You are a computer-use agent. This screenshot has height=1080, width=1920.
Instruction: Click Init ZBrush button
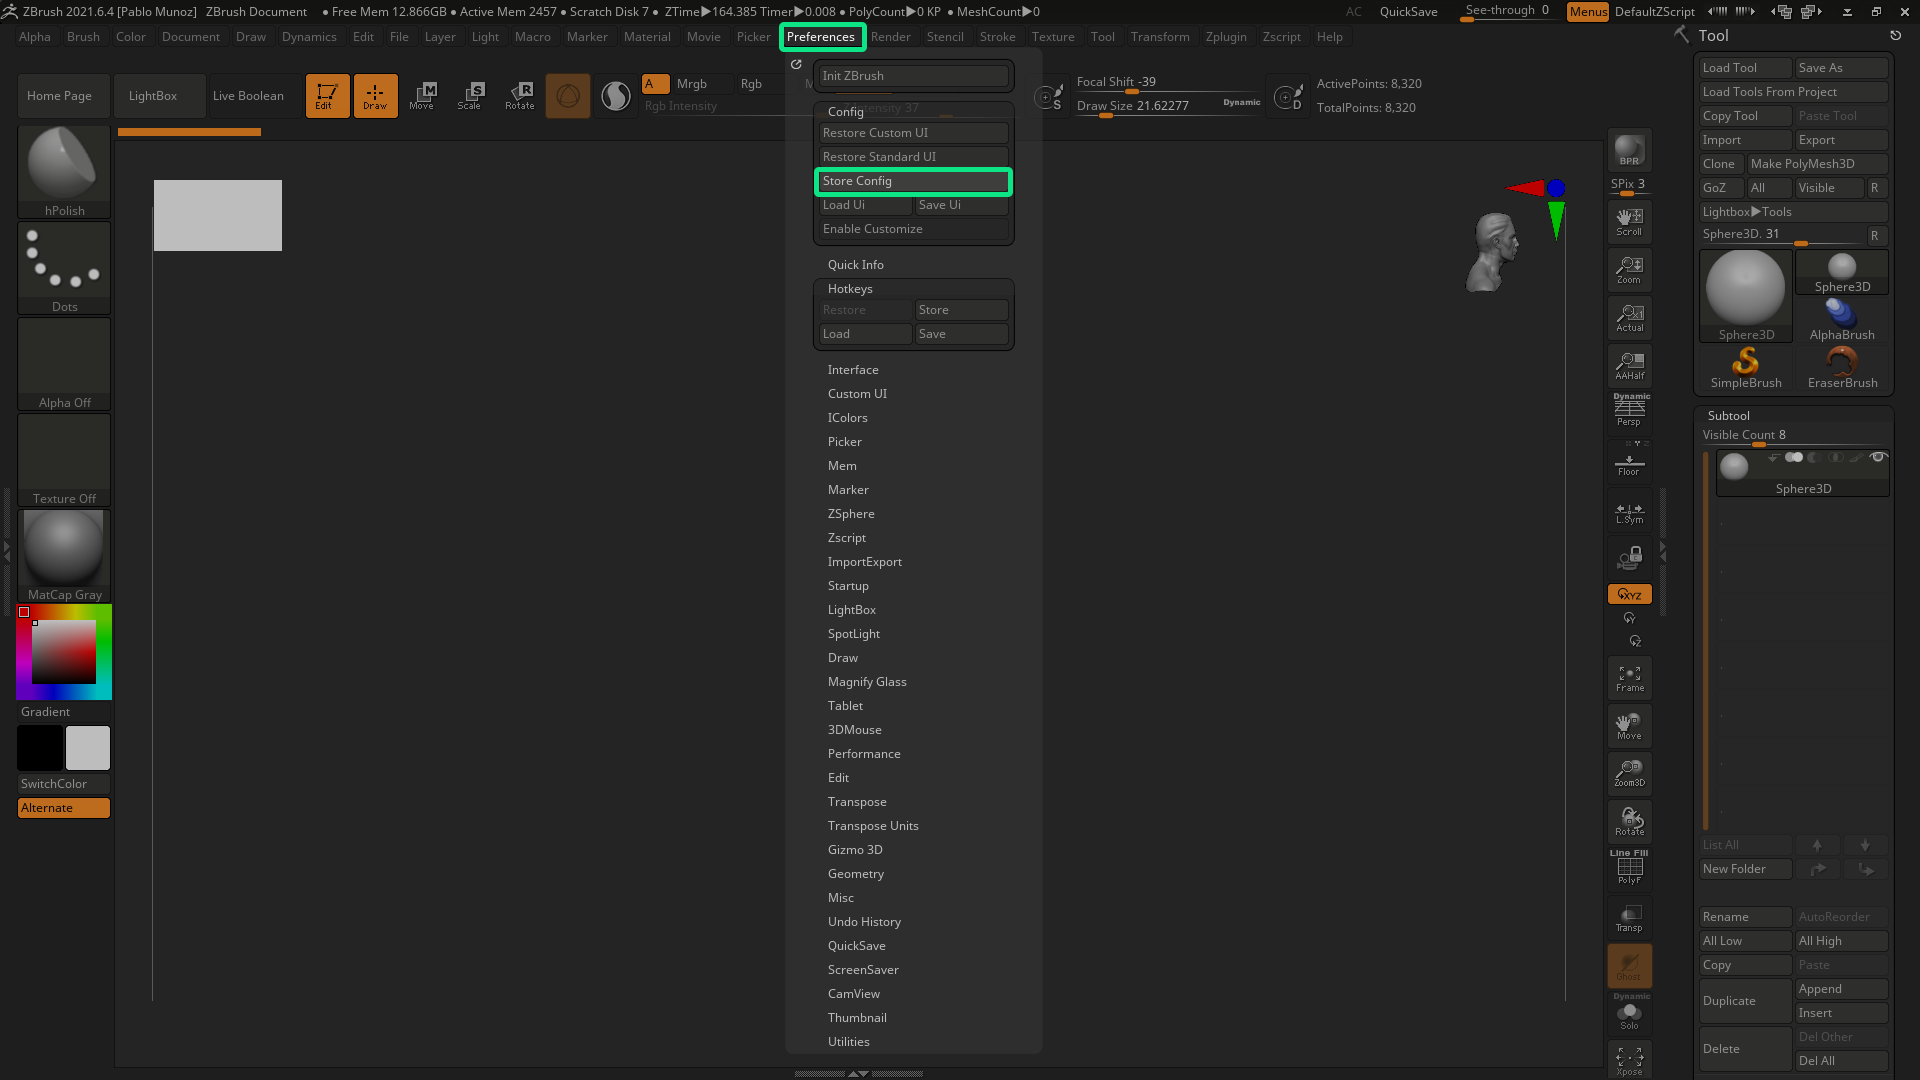pos(913,76)
